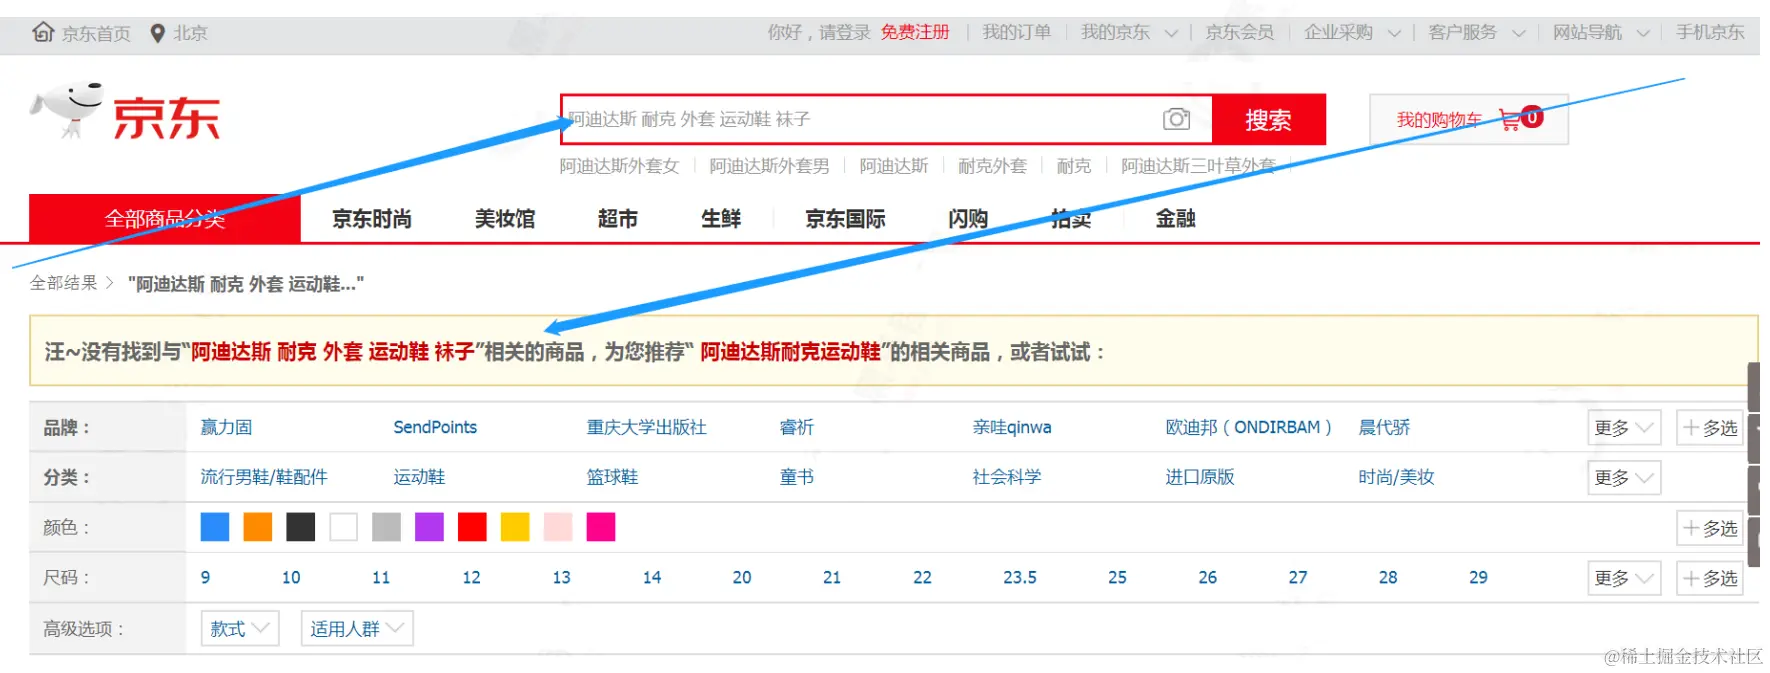Open the 超市 nav tab
Viewport: 1770px width, 673px height.
(x=617, y=218)
